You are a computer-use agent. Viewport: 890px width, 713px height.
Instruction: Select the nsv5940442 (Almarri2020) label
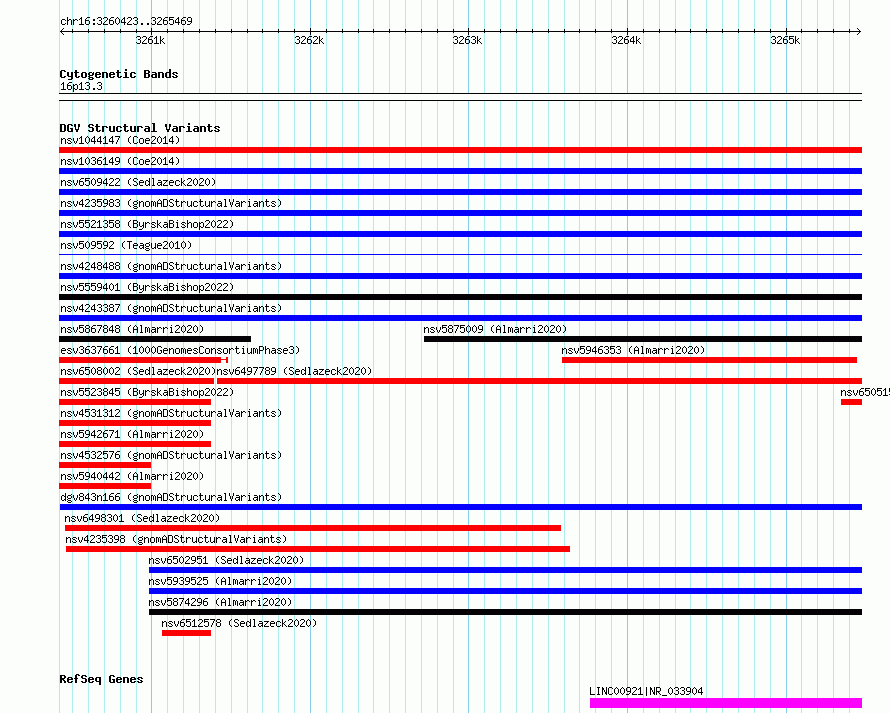click(x=132, y=476)
